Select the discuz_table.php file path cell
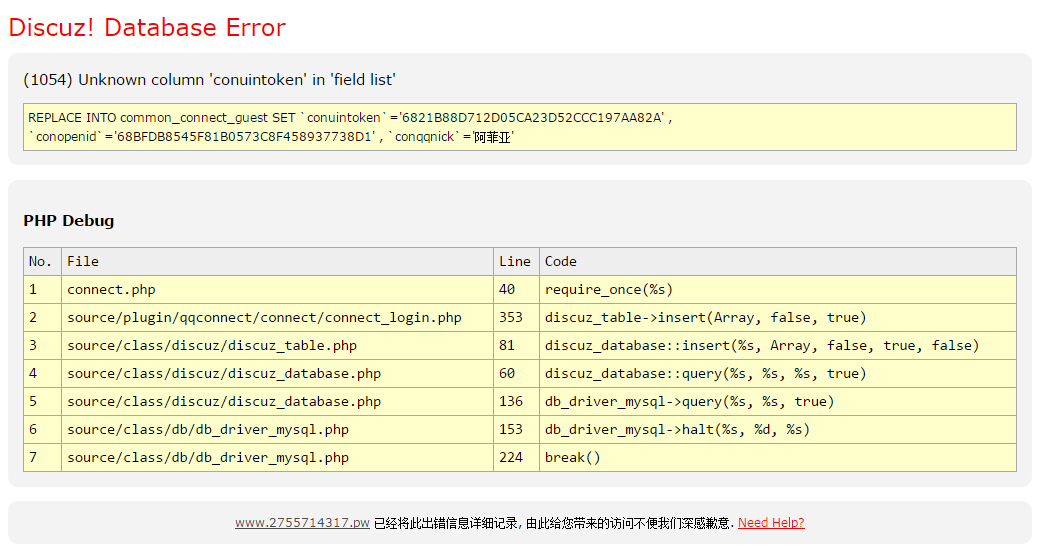This screenshot has height=558, width=1057. pos(277,346)
